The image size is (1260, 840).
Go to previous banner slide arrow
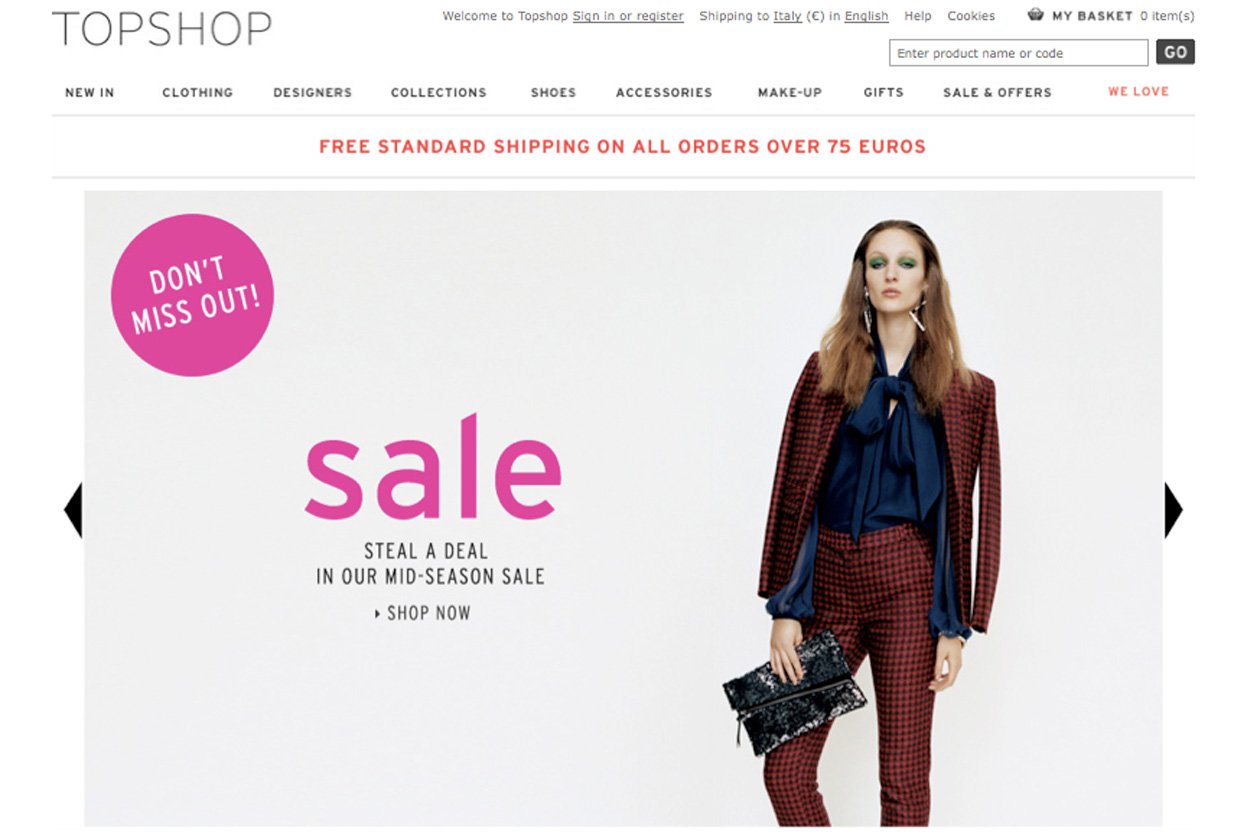[72, 510]
